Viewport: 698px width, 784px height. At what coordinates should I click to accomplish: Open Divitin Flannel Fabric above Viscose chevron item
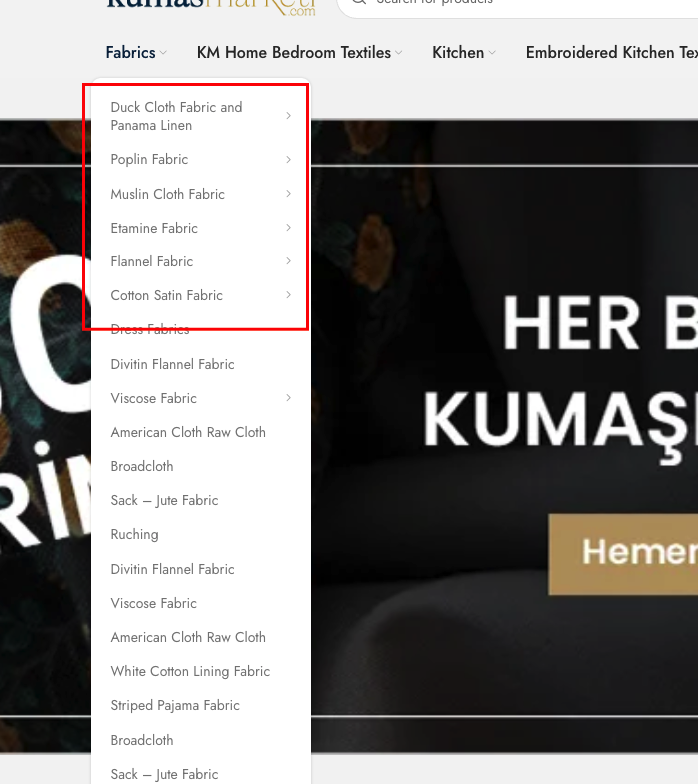172,364
